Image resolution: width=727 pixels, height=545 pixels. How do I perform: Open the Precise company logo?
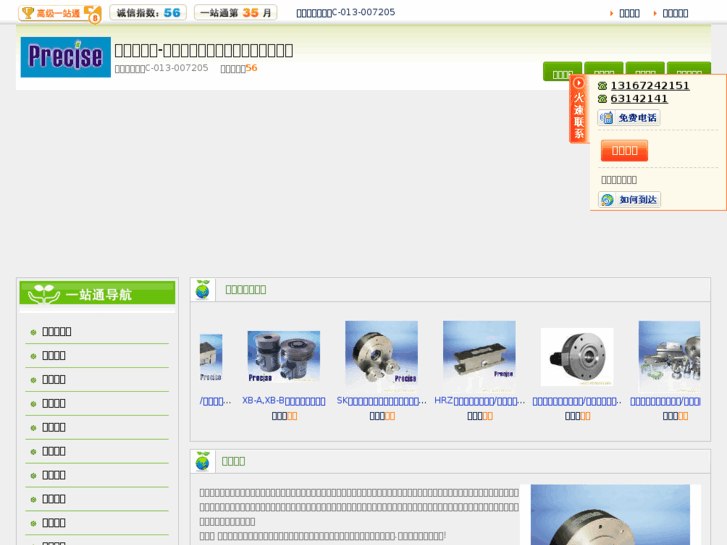click(65, 57)
